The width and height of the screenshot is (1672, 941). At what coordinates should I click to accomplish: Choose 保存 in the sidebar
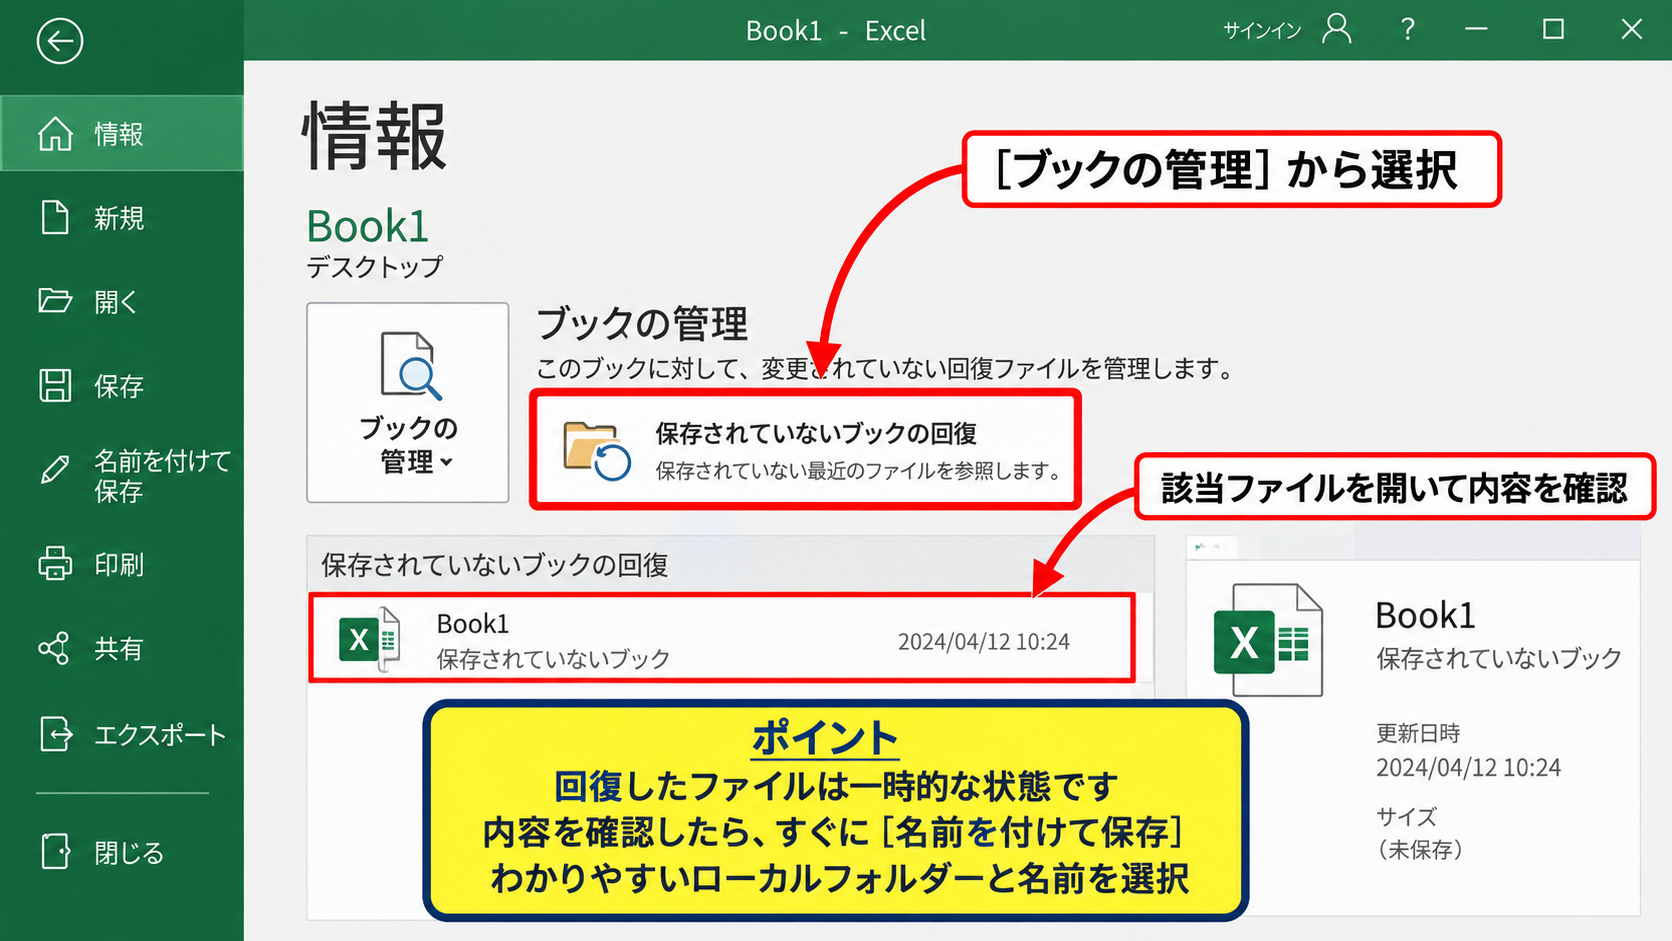point(121,385)
